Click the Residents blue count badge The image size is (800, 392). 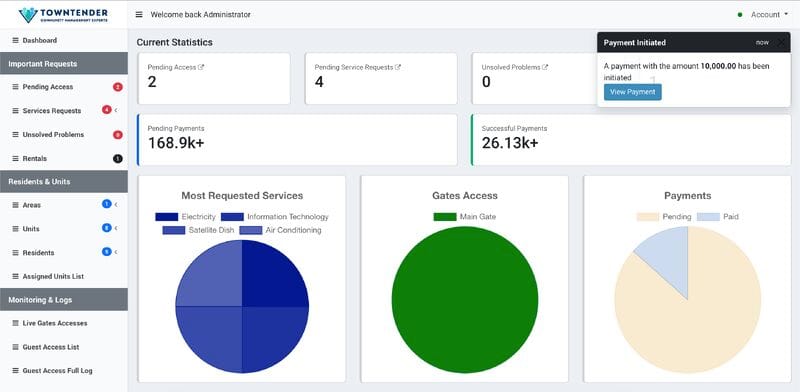pyautogui.click(x=106, y=252)
